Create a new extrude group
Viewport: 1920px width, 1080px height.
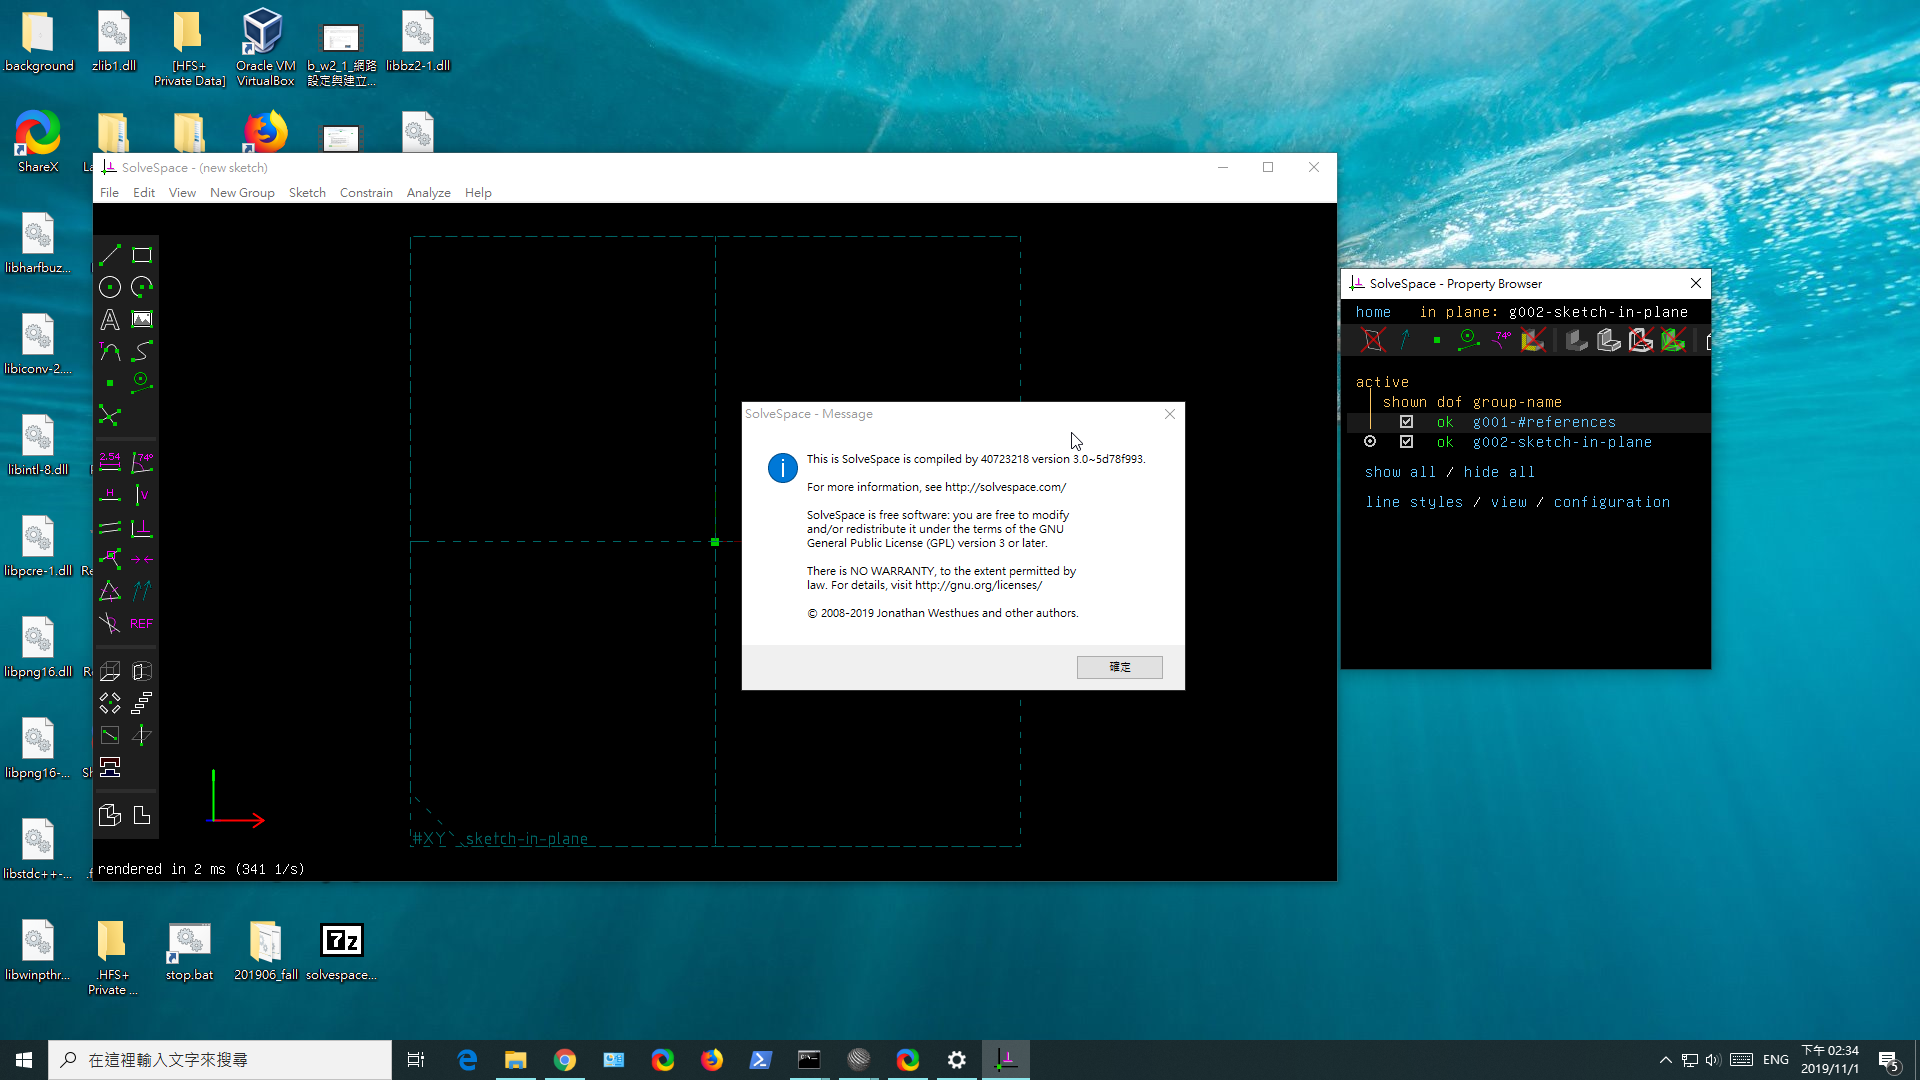point(110,671)
